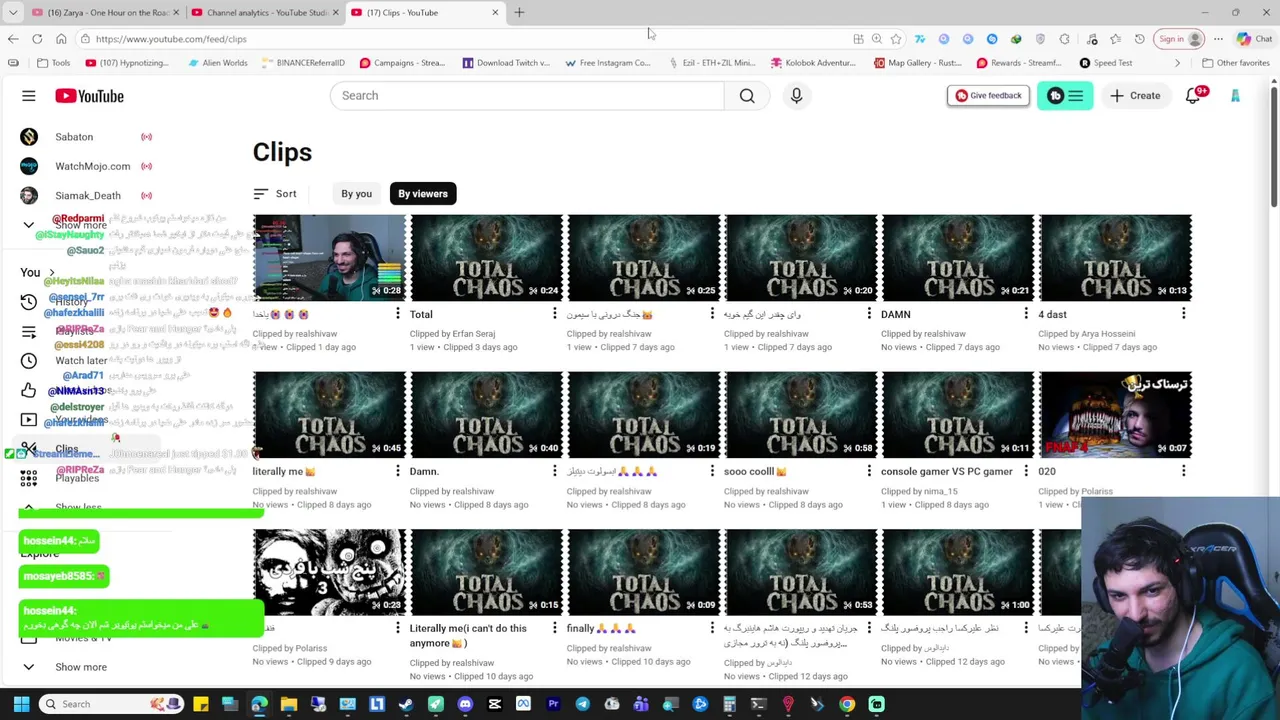Open options for the 4 dast clip
This screenshot has width=1280, height=720.
(1184, 314)
